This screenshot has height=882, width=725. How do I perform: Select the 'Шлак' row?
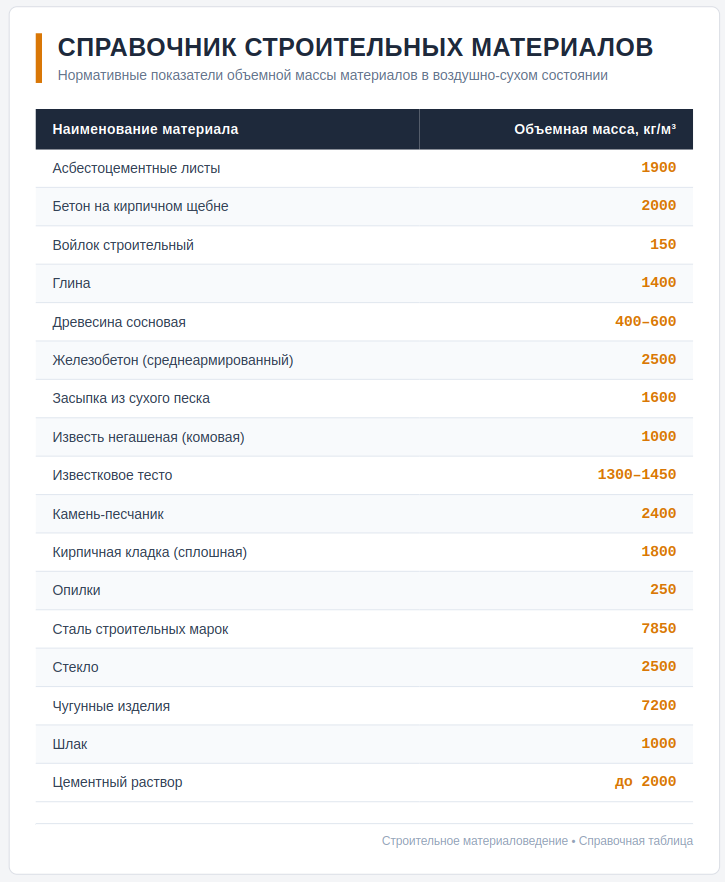coord(364,744)
